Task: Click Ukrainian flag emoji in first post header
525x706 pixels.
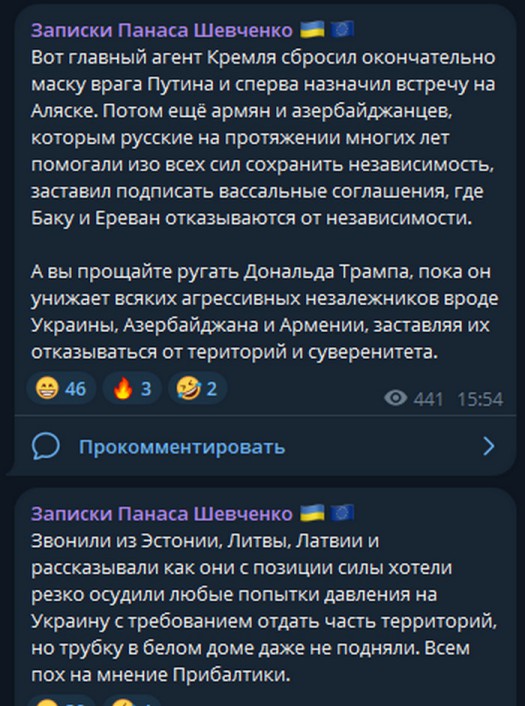Action: (312, 30)
